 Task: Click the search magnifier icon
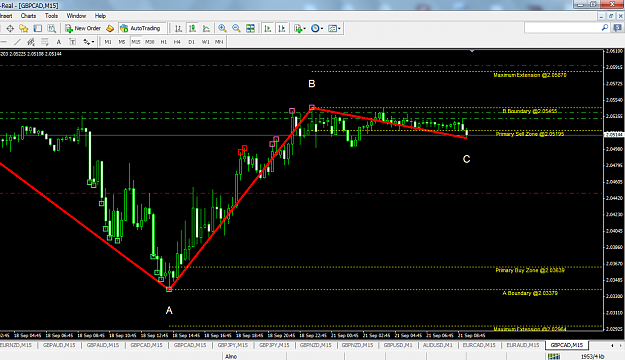coord(605,28)
